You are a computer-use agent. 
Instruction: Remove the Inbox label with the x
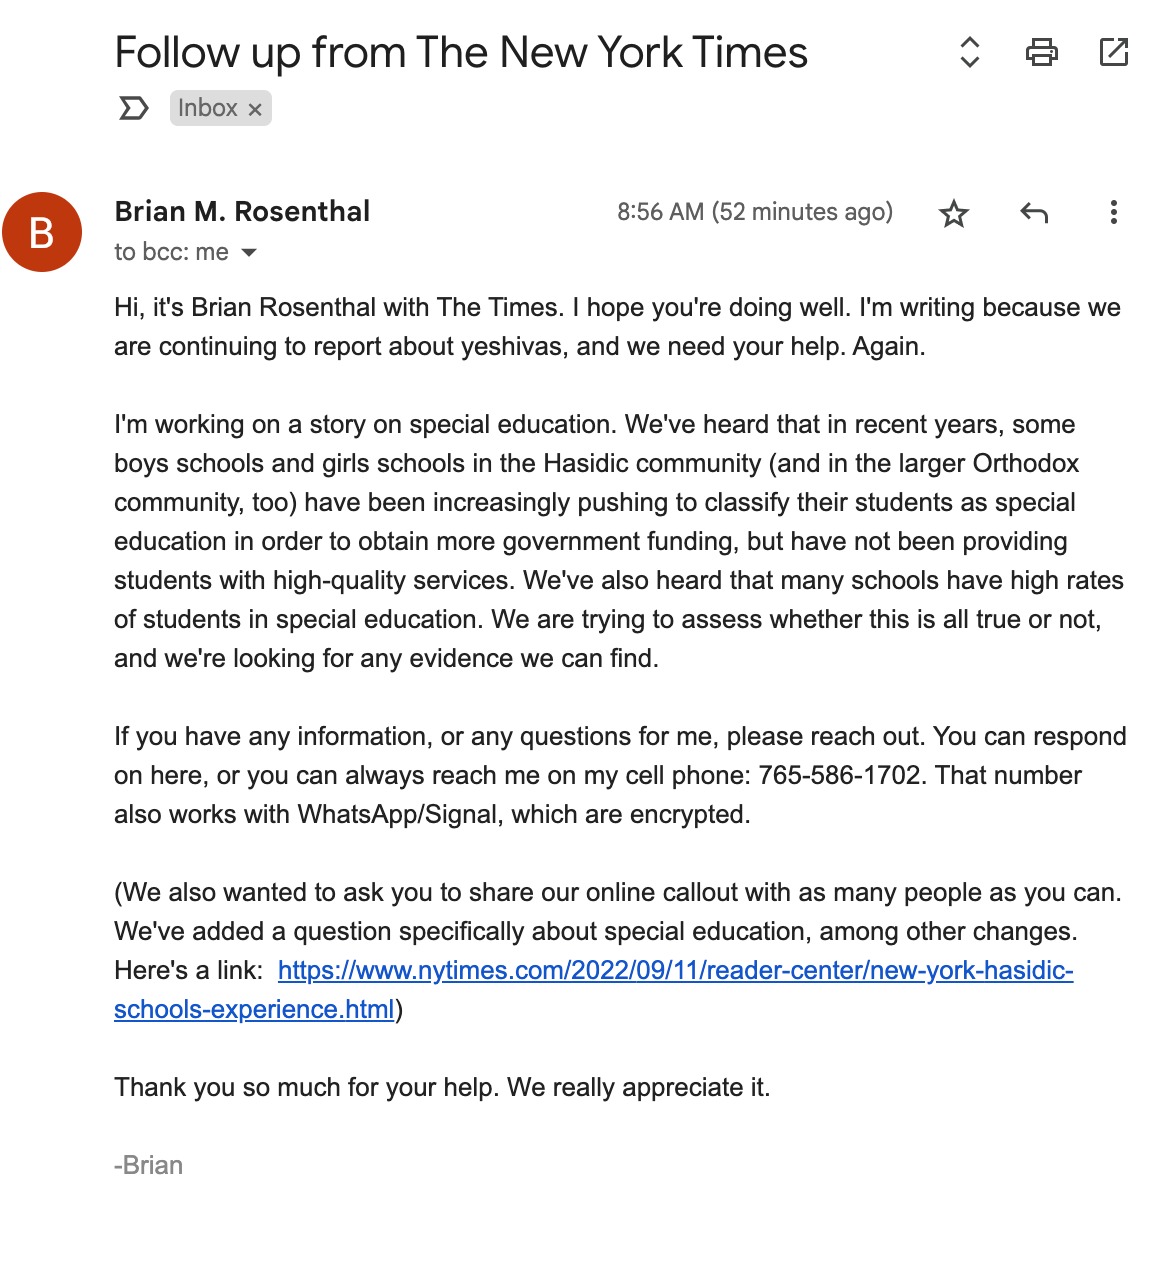[x=255, y=109]
